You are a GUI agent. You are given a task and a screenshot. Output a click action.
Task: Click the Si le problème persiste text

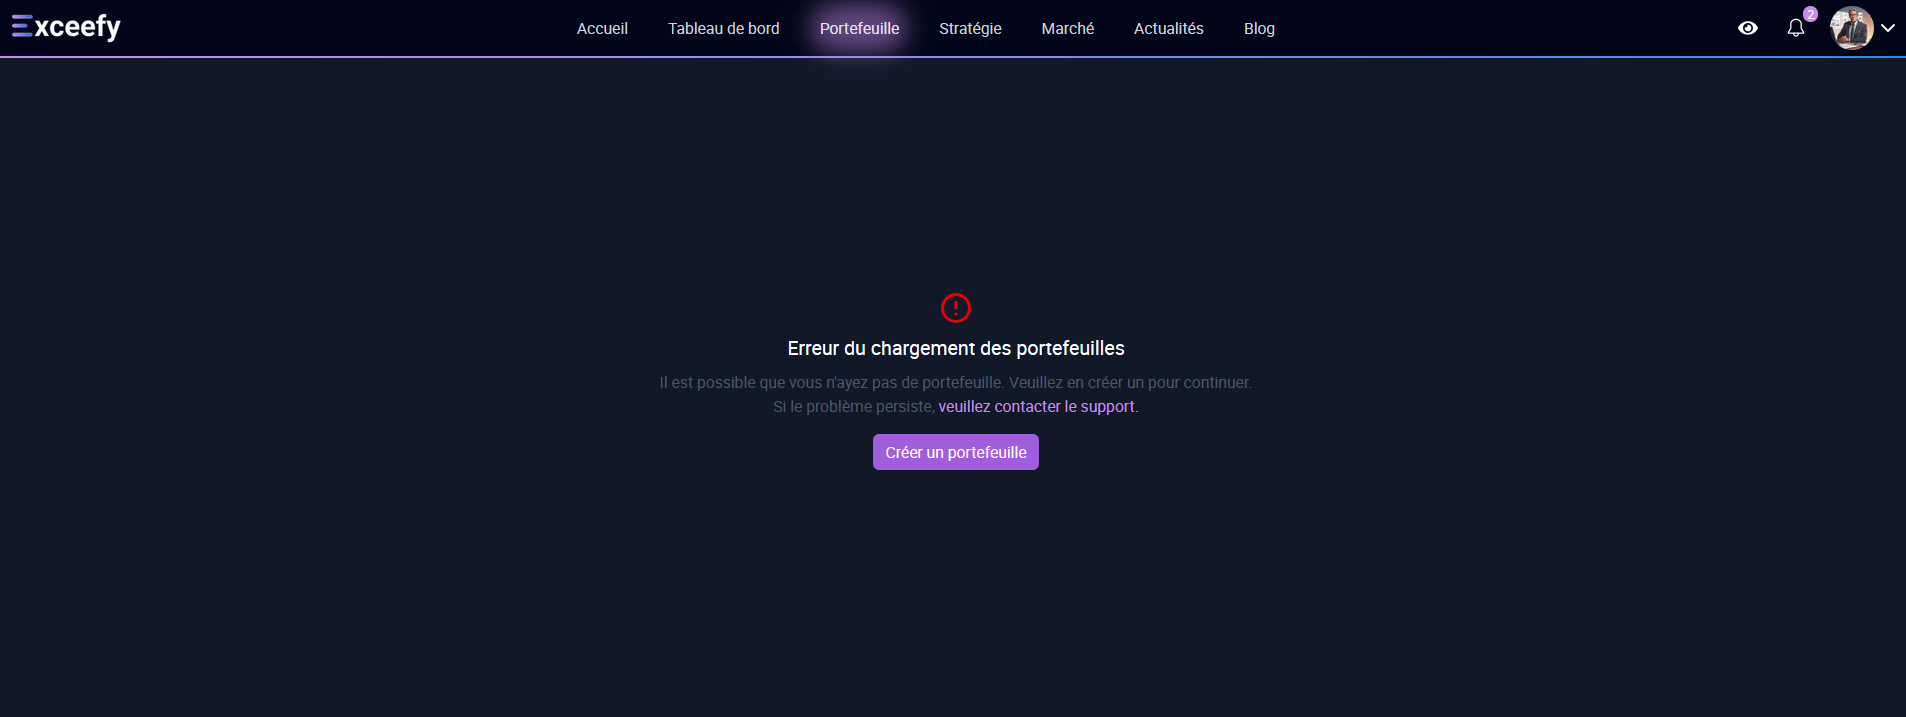click(x=853, y=407)
